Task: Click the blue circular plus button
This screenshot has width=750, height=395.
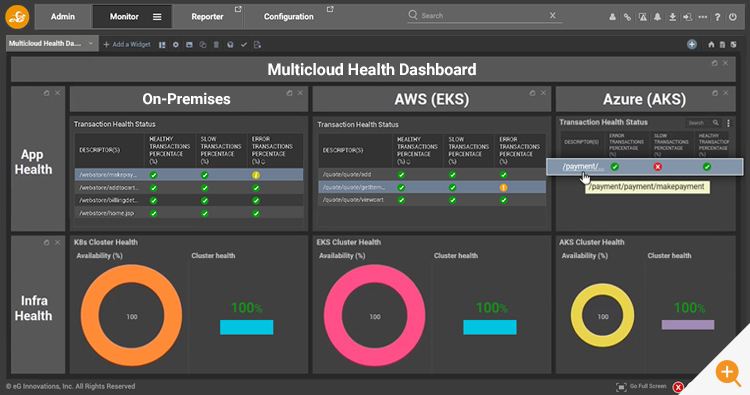Action: click(692, 44)
